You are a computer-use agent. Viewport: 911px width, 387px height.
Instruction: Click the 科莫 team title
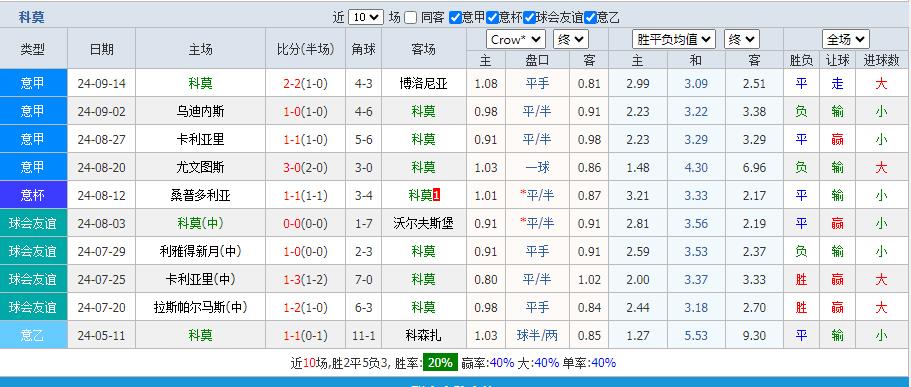(x=32, y=17)
